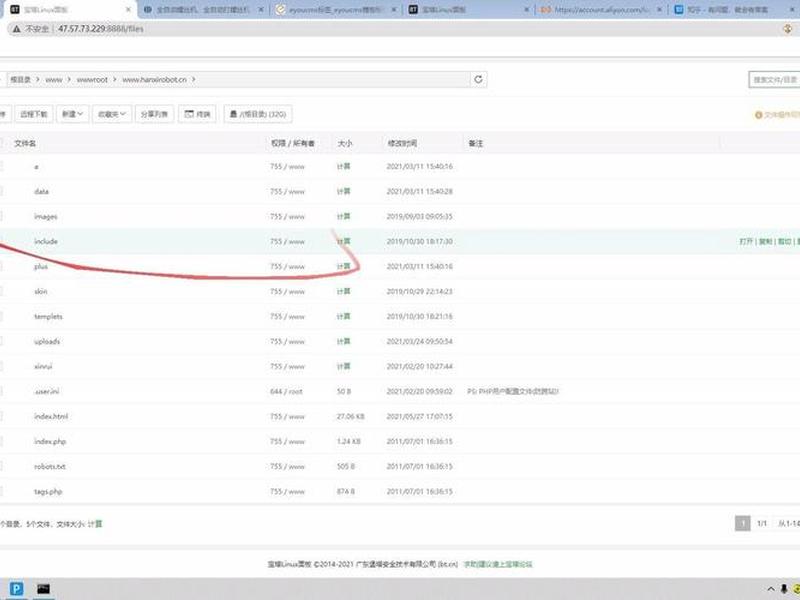The image size is (800, 600).
Task: Open the 终端 terminal button
Action: [197, 114]
